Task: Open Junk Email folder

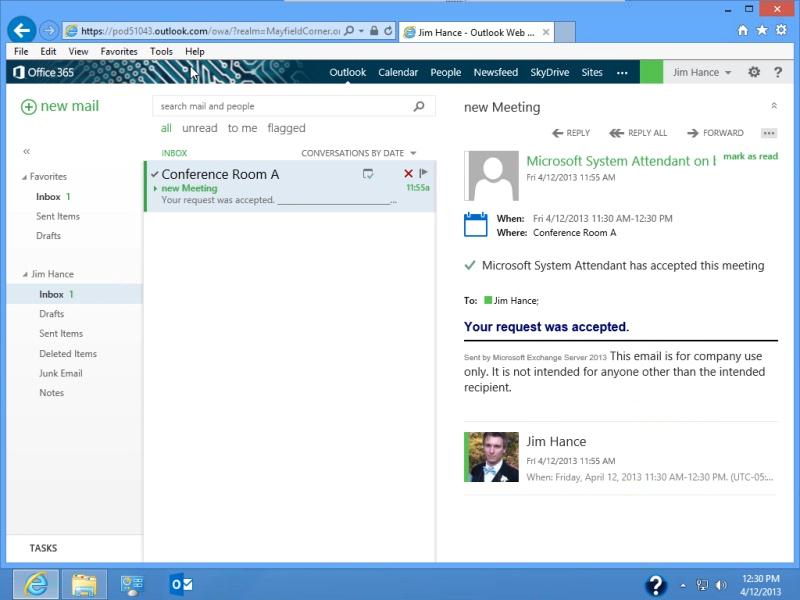Action: click(x=61, y=373)
